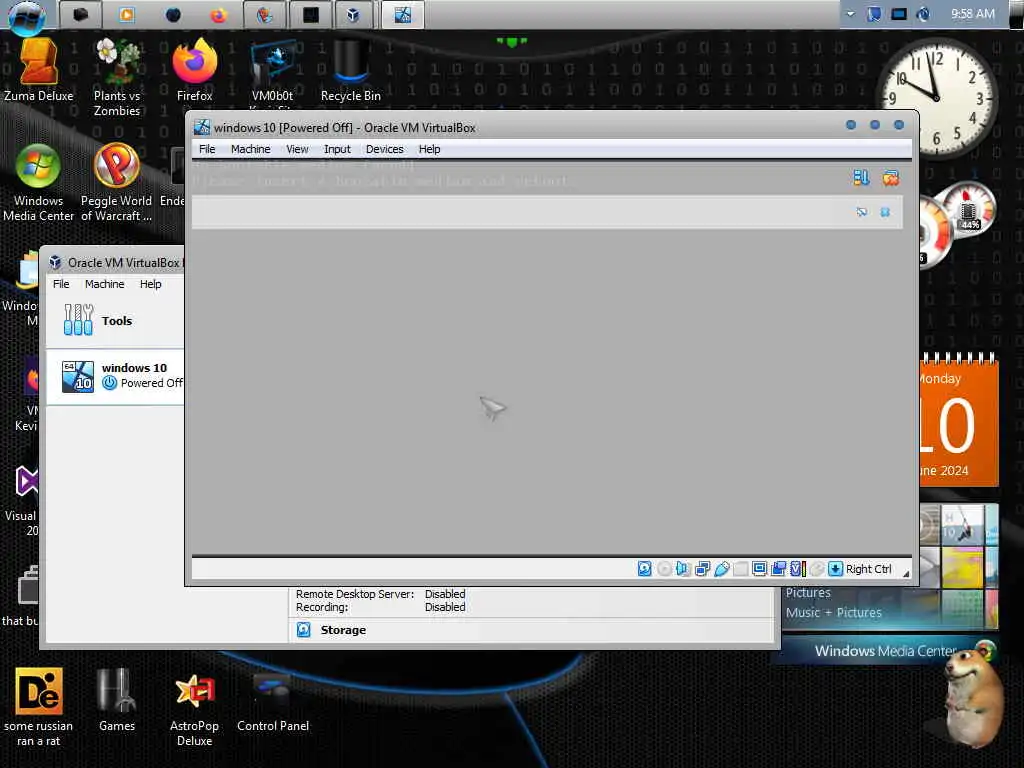This screenshot has height=768, width=1024.
Task: Click the network indicator in VM status bar
Action: pyautogui.click(x=702, y=569)
